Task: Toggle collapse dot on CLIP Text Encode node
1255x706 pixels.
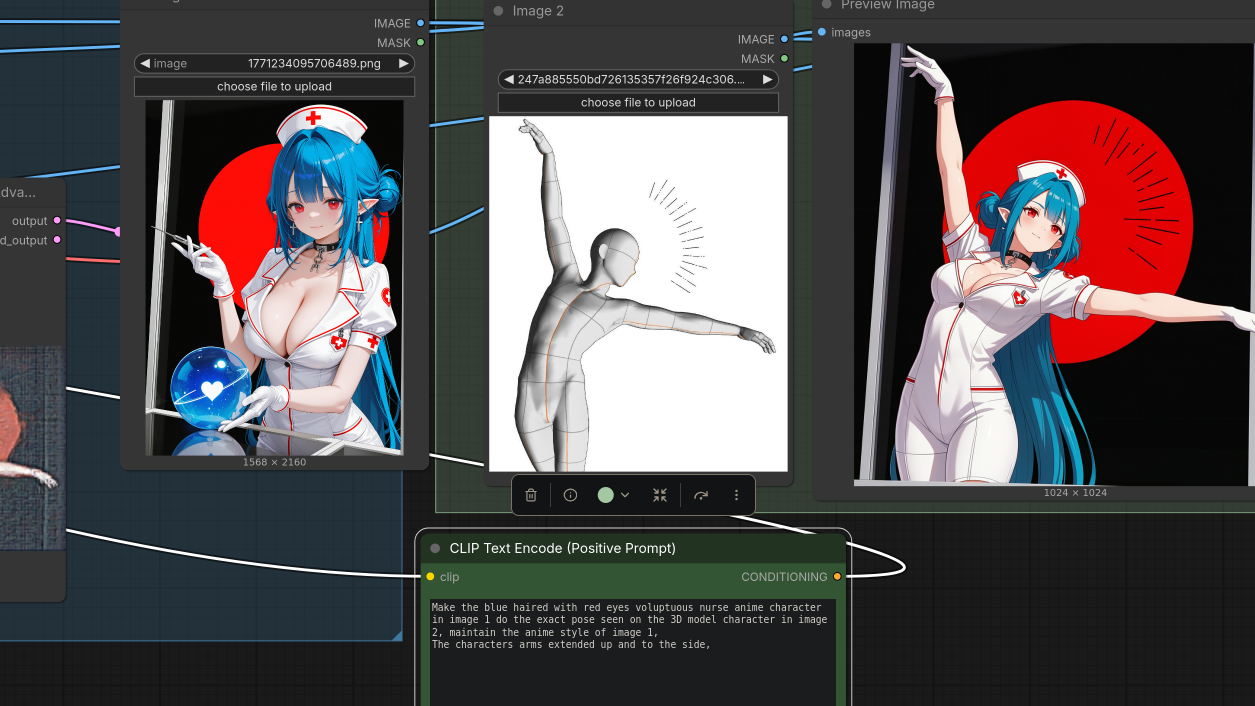Action: tap(435, 548)
